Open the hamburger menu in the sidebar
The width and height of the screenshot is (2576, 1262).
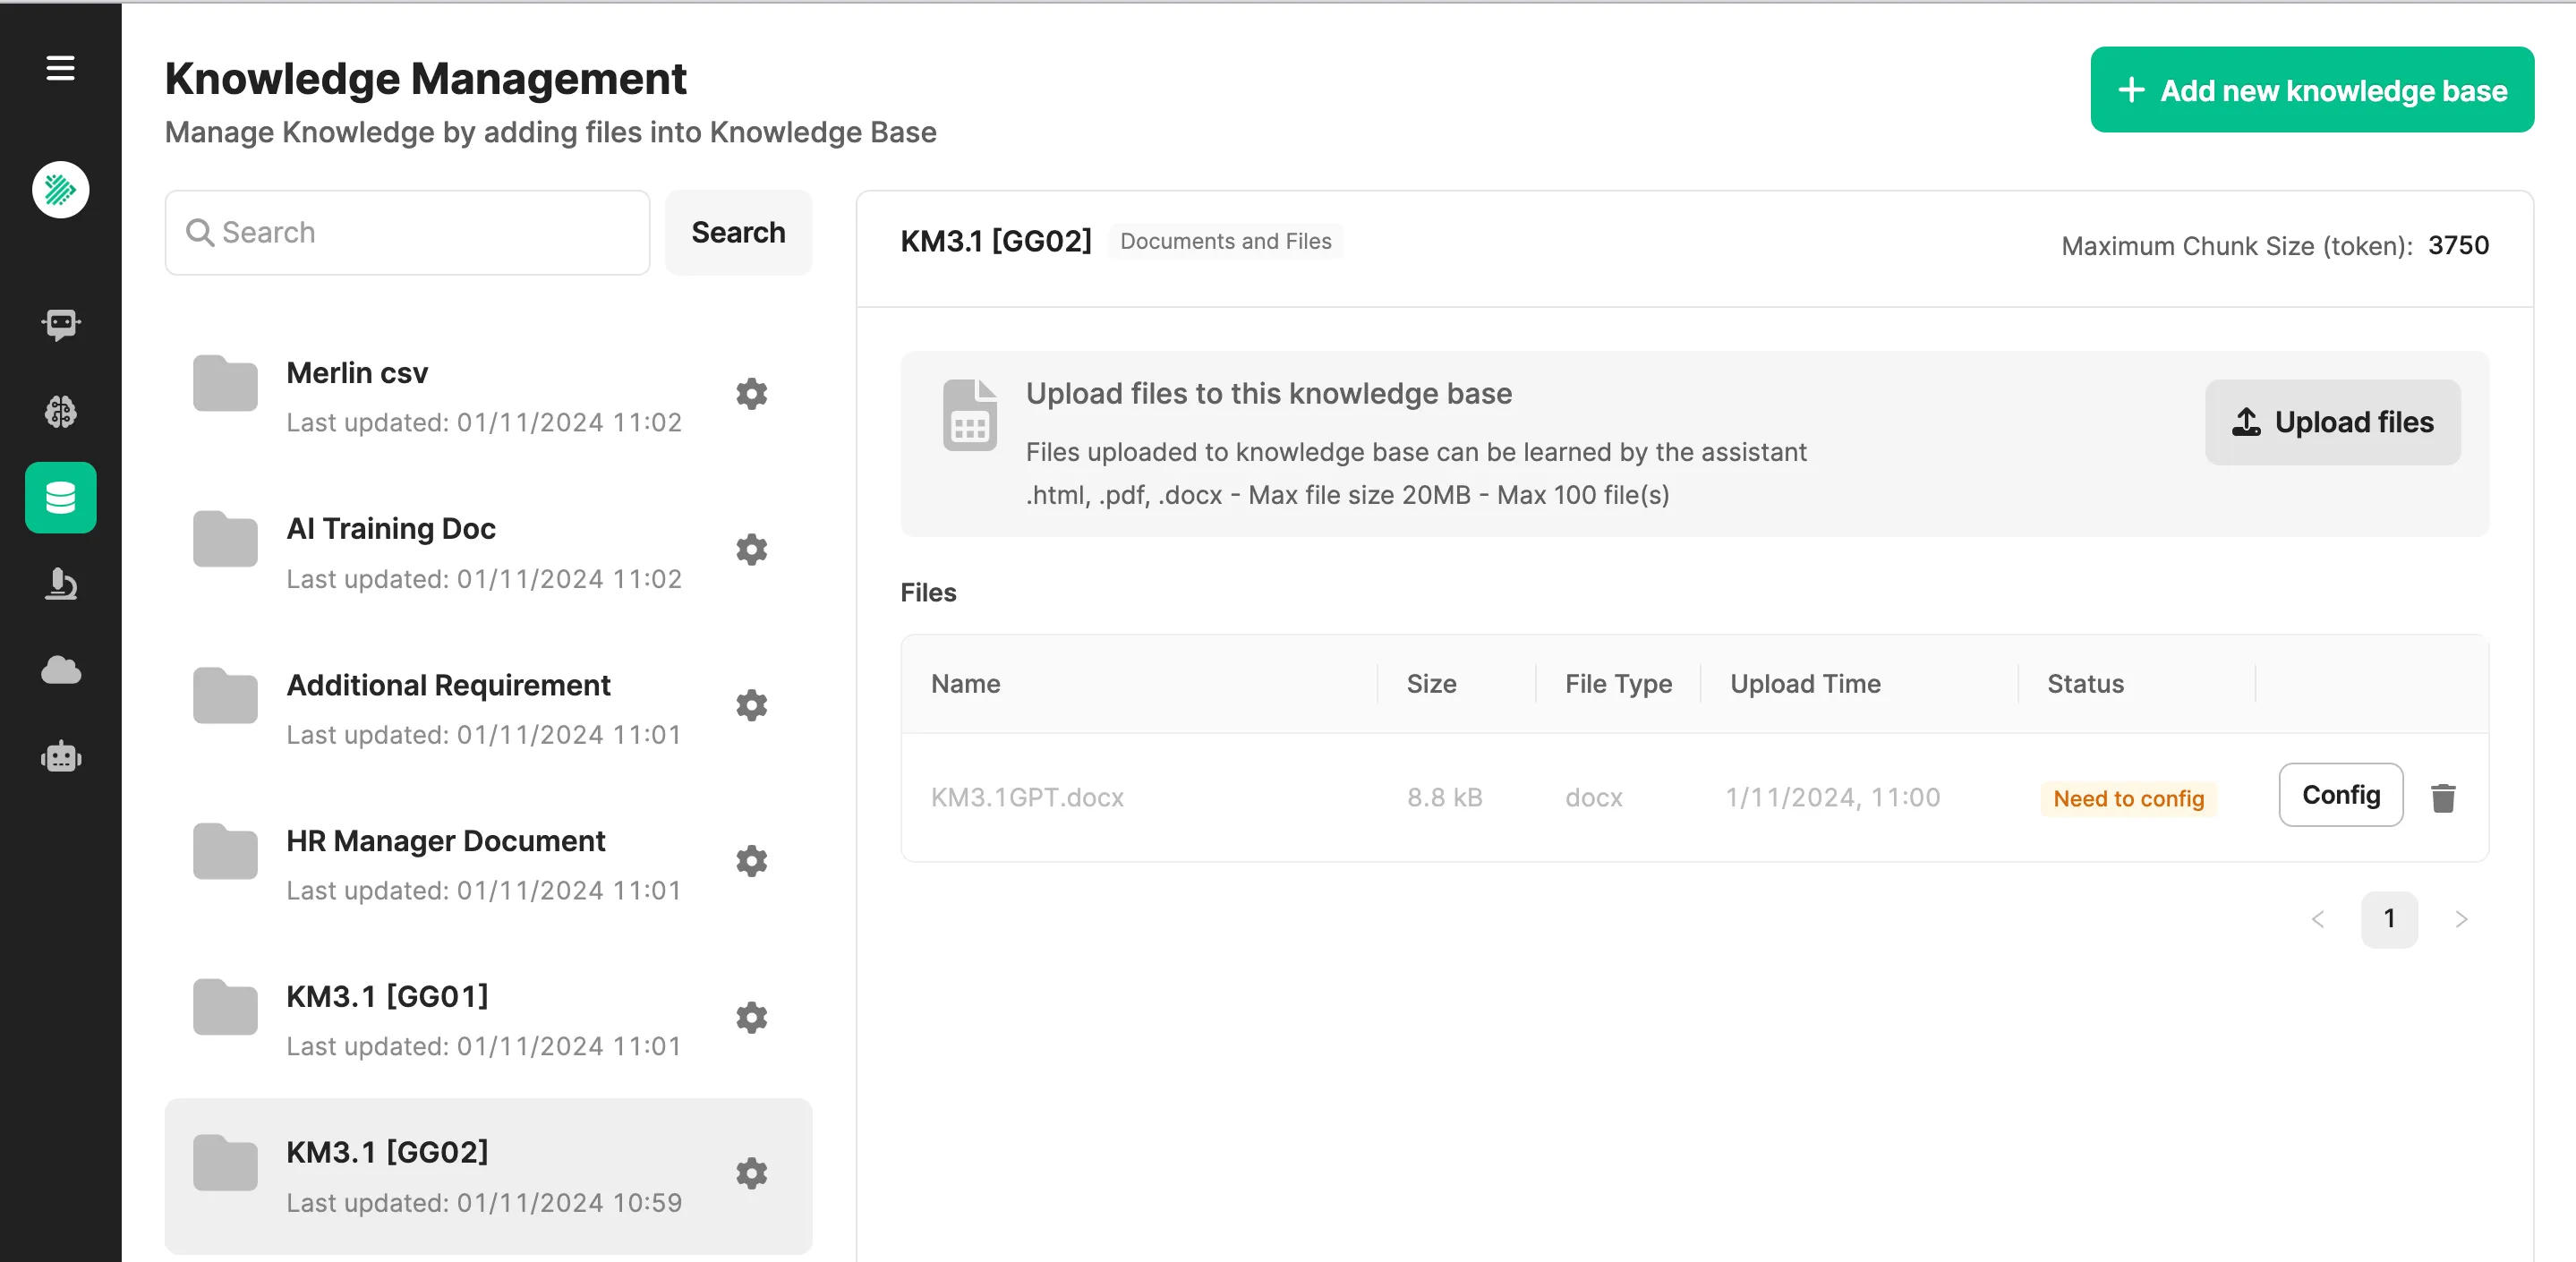coord(60,68)
